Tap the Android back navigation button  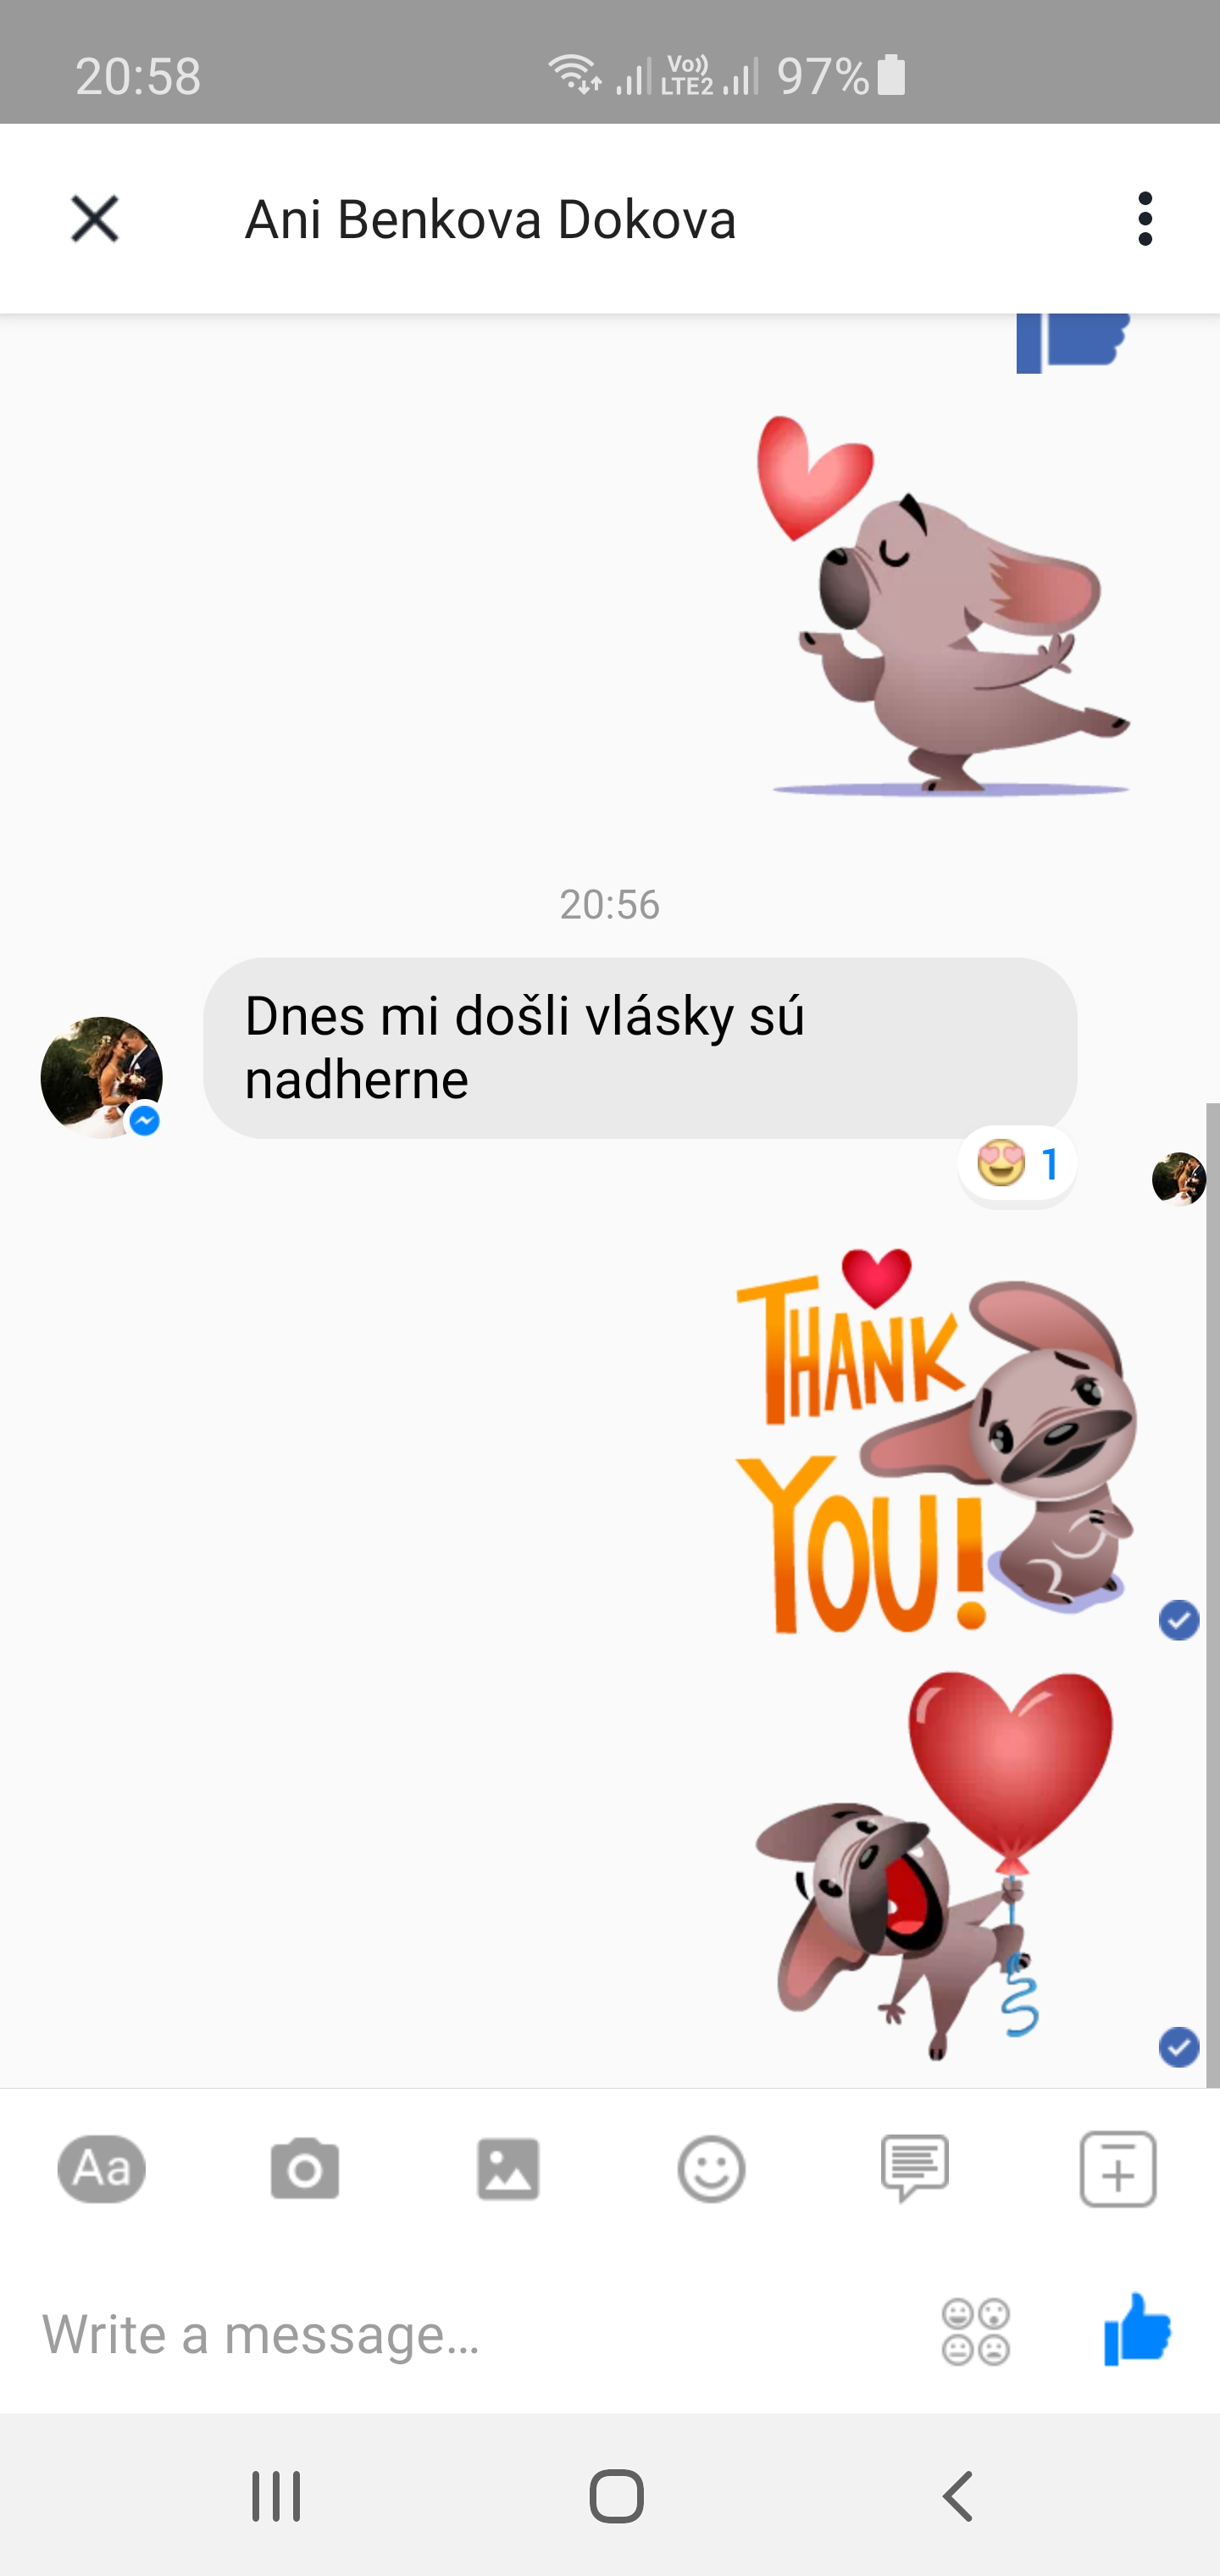click(x=958, y=2496)
